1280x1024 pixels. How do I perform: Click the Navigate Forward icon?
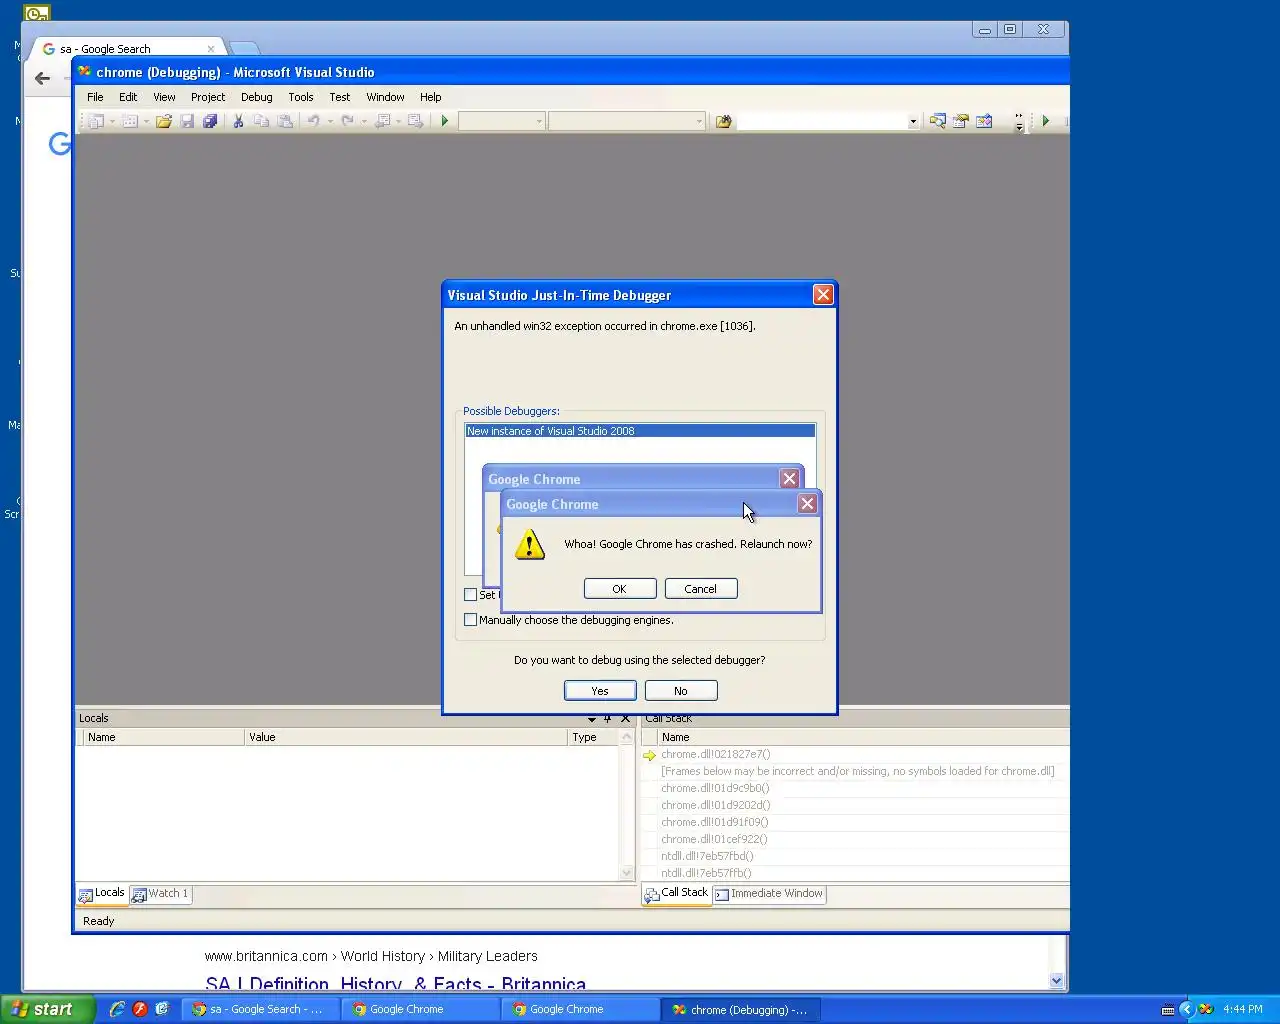[415, 121]
